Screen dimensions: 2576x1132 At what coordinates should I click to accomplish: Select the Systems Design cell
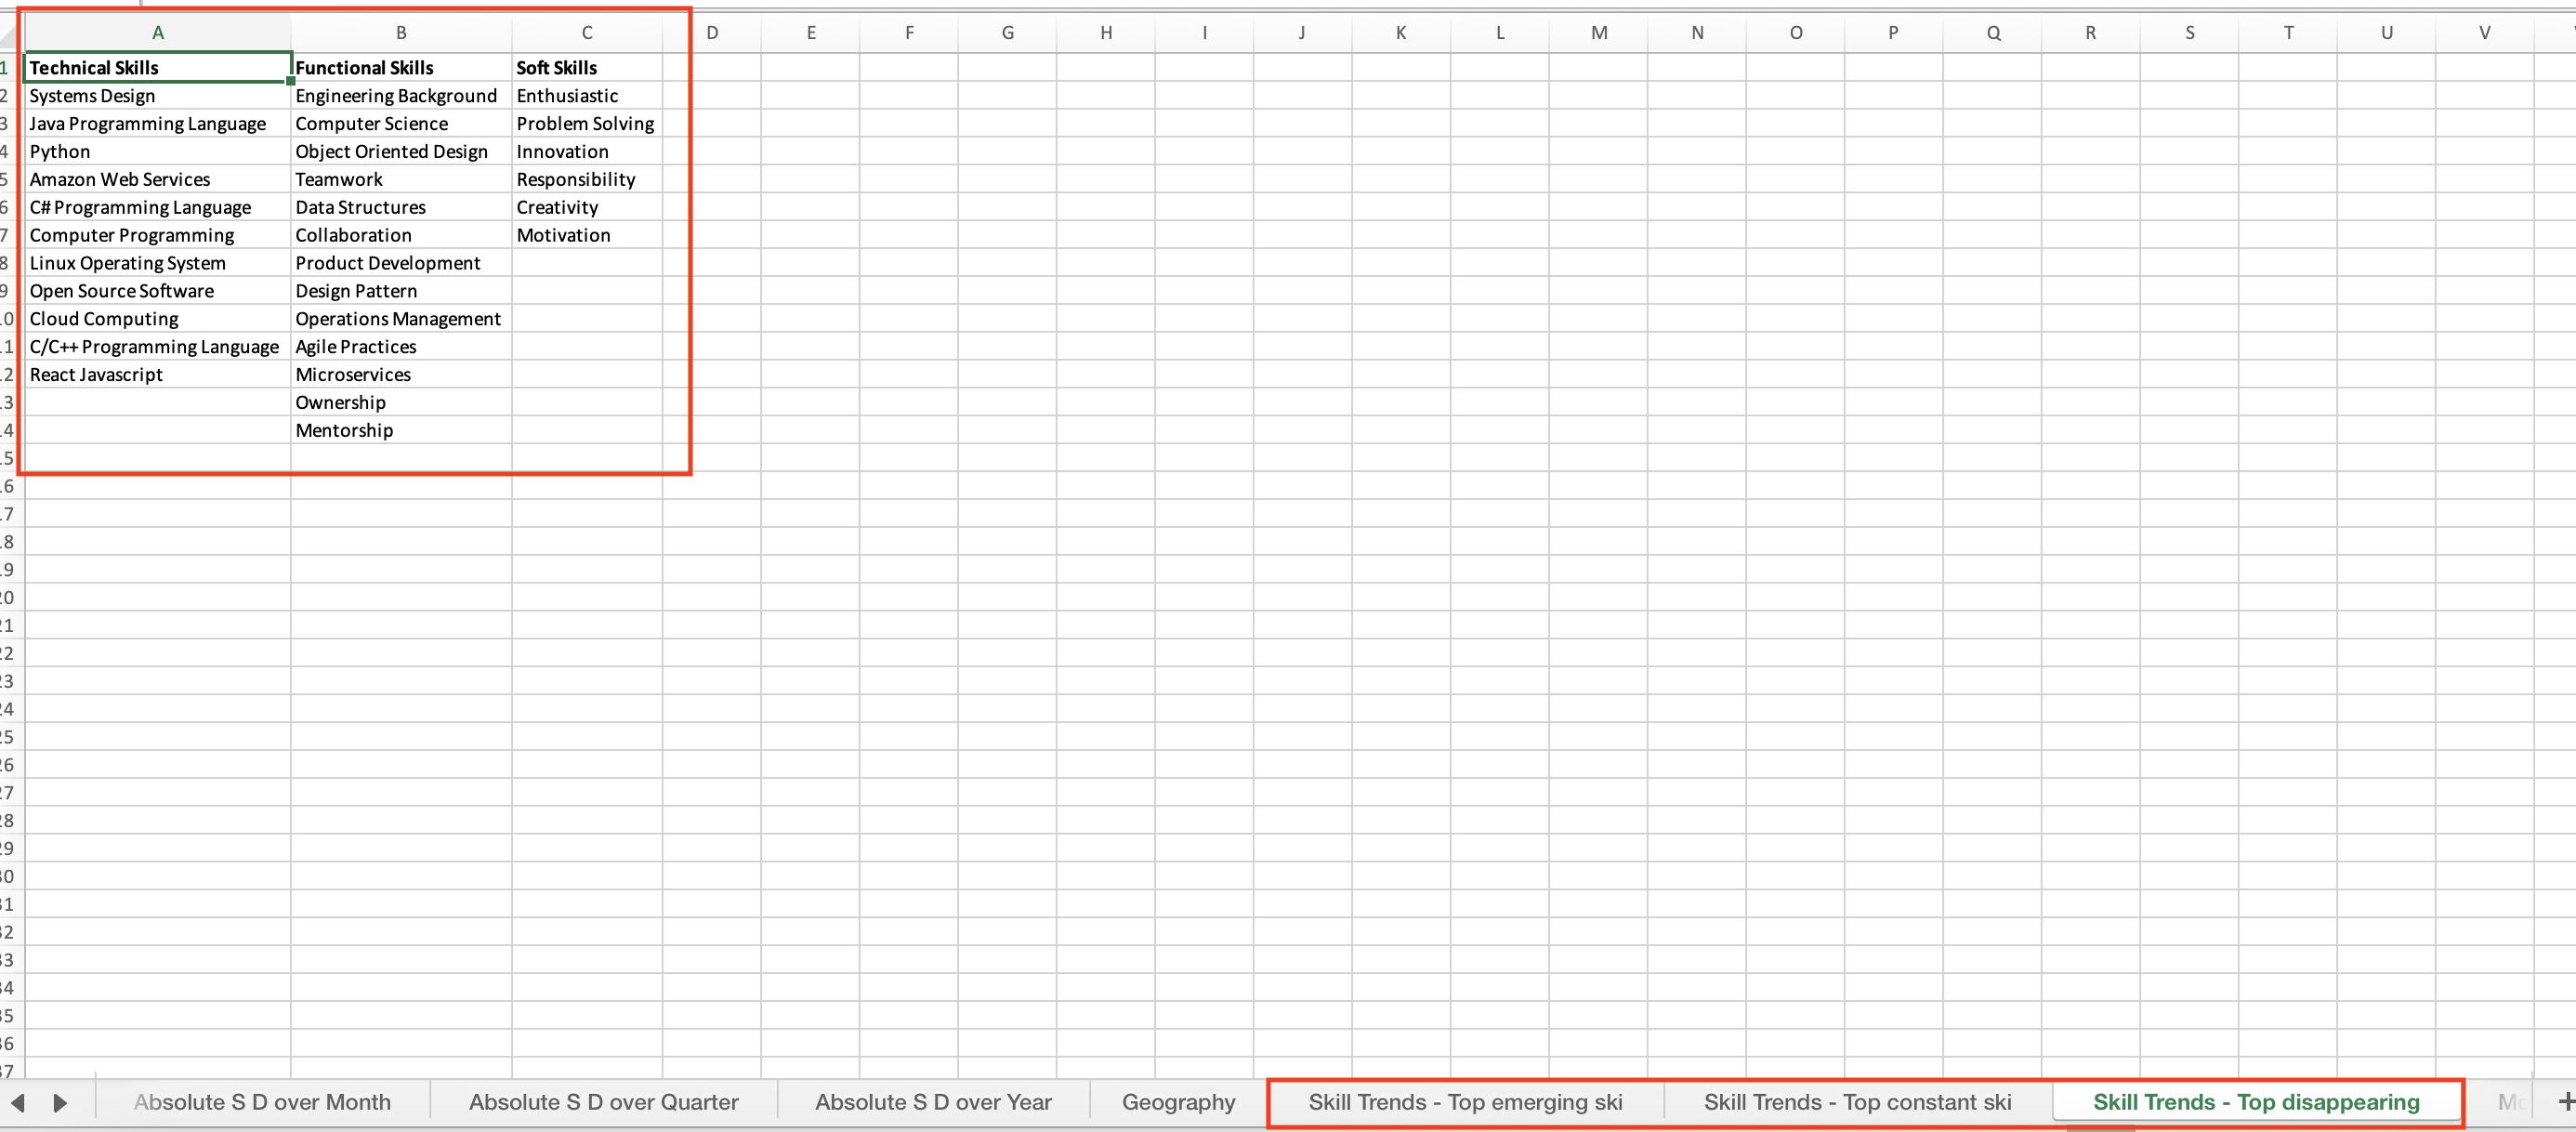coord(157,95)
